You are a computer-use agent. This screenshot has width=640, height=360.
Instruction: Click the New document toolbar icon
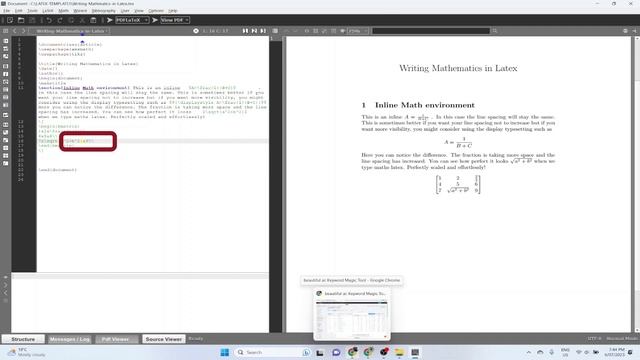[10, 20]
